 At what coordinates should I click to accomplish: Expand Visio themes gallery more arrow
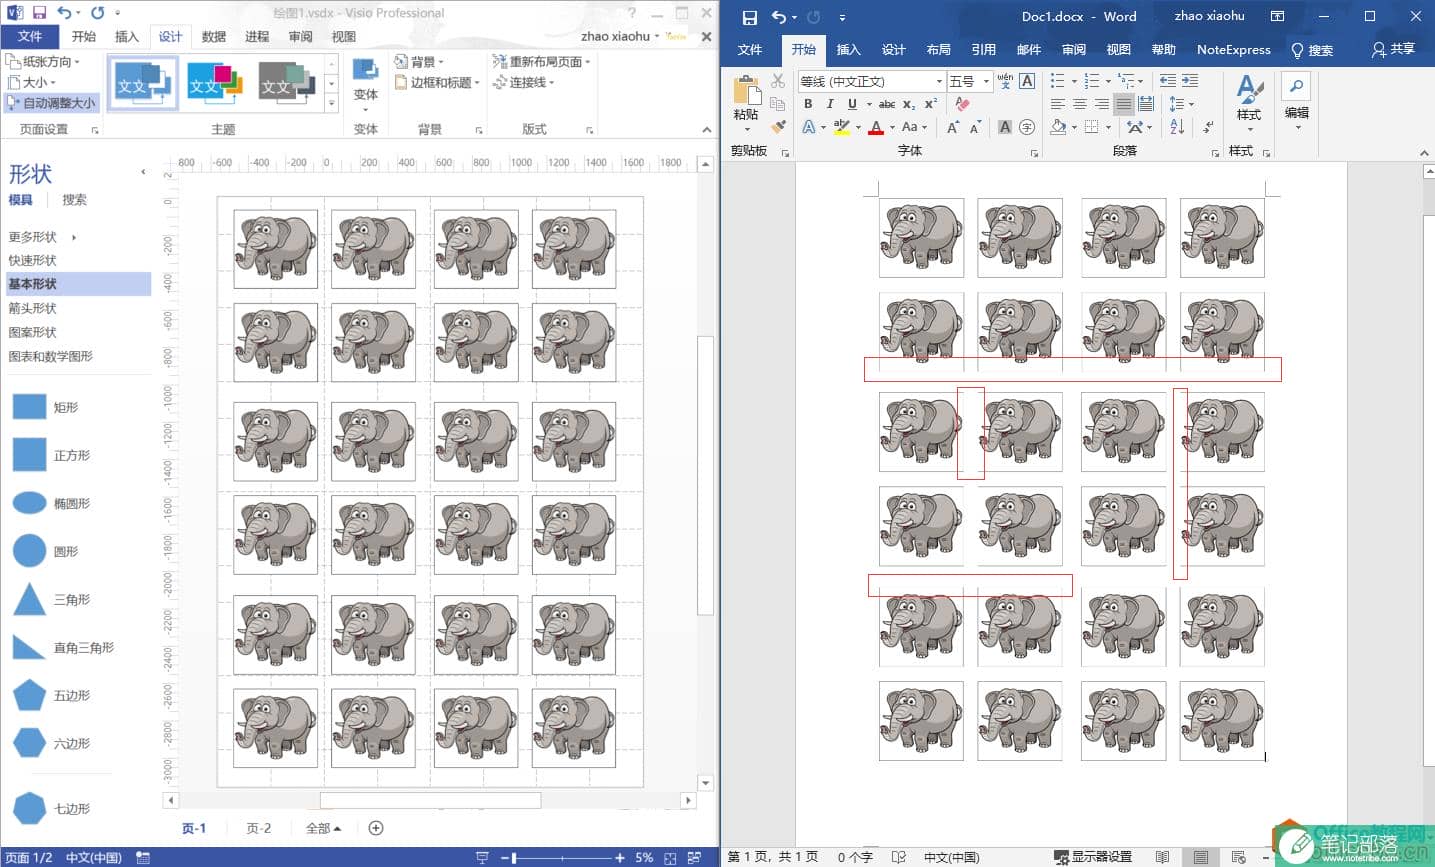pos(332,103)
